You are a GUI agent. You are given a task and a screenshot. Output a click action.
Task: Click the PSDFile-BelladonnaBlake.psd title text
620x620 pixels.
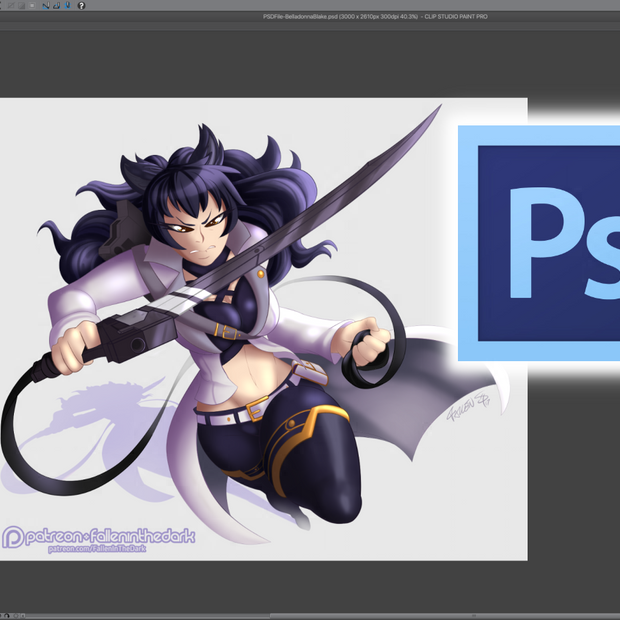[x=375, y=17]
